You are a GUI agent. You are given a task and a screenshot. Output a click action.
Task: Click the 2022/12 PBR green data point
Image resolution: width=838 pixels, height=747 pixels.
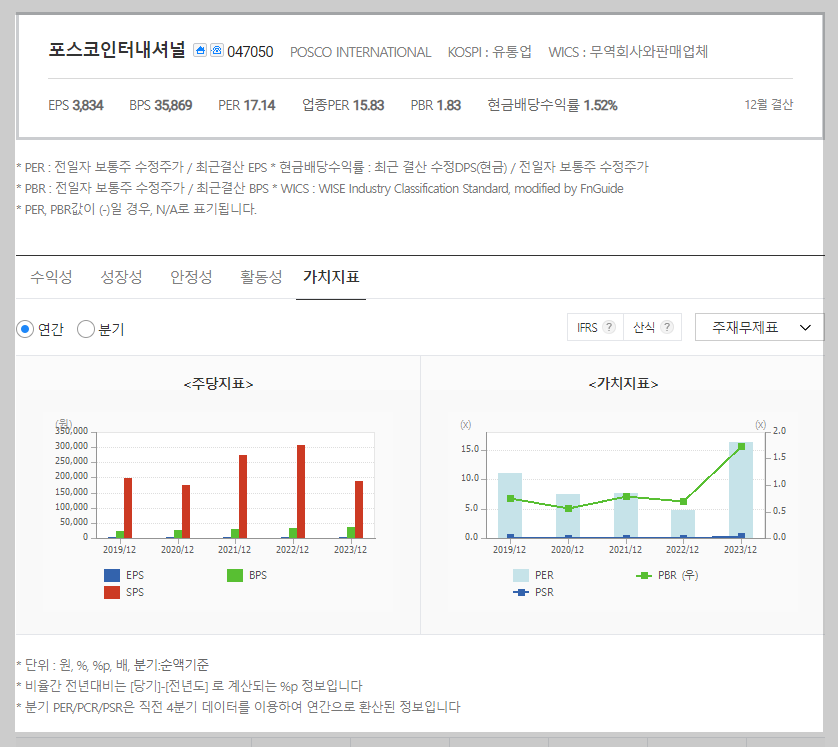[x=683, y=502]
